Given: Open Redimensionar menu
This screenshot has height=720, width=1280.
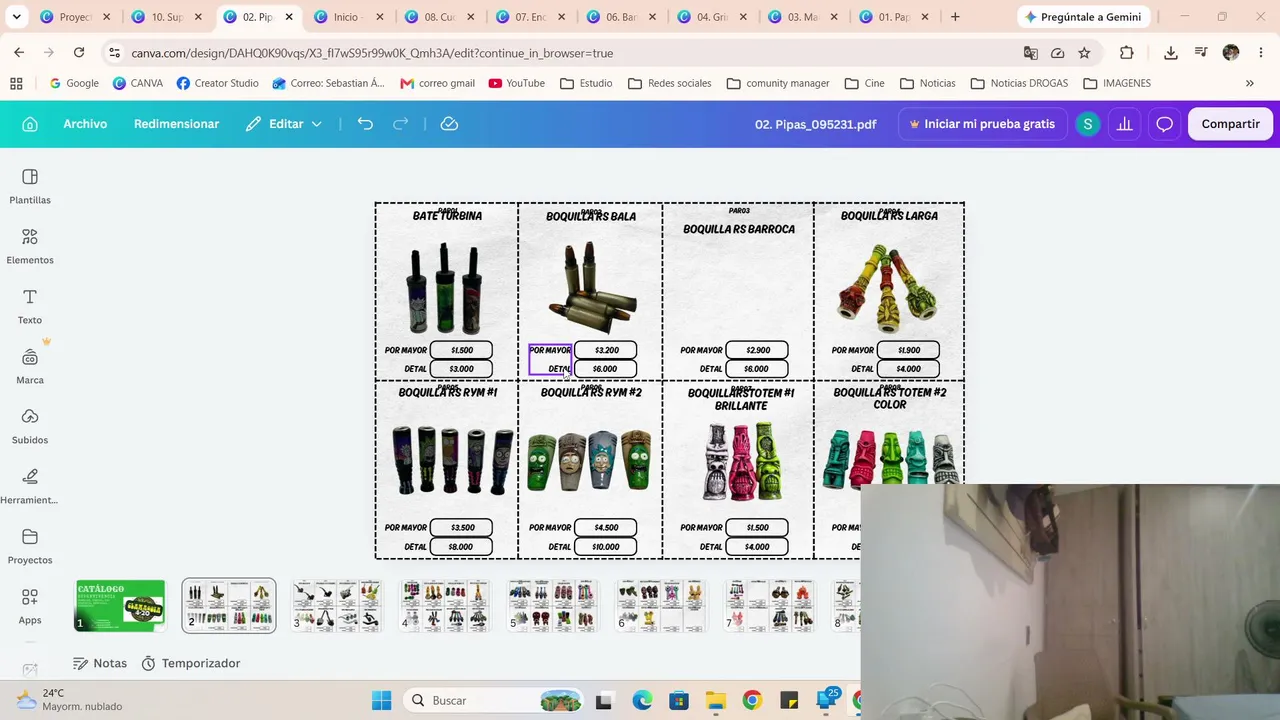Looking at the screenshot, I should [x=176, y=124].
